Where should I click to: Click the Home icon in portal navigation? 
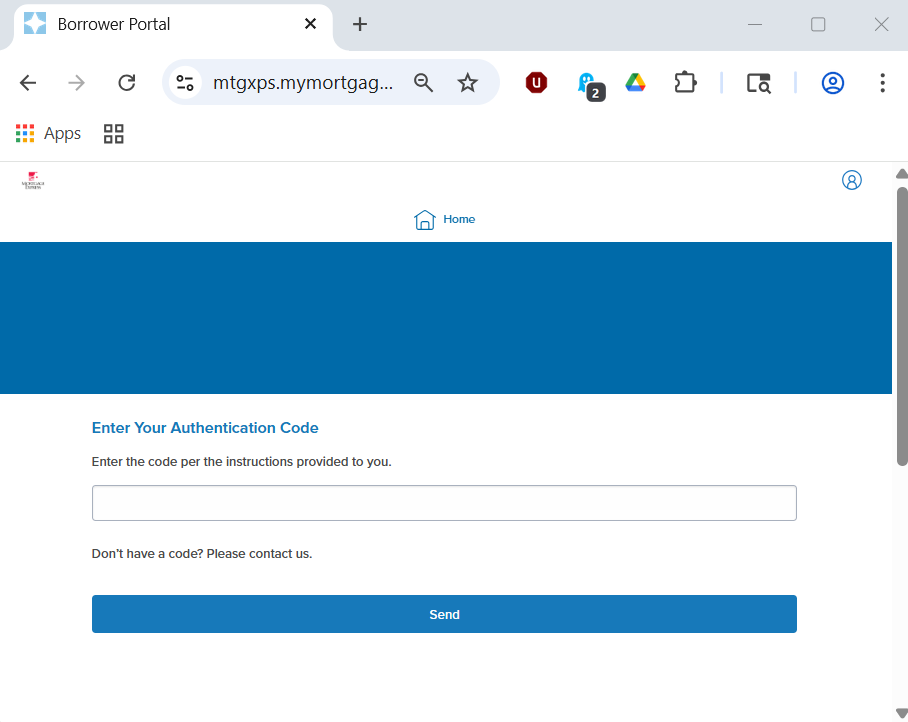425,220
